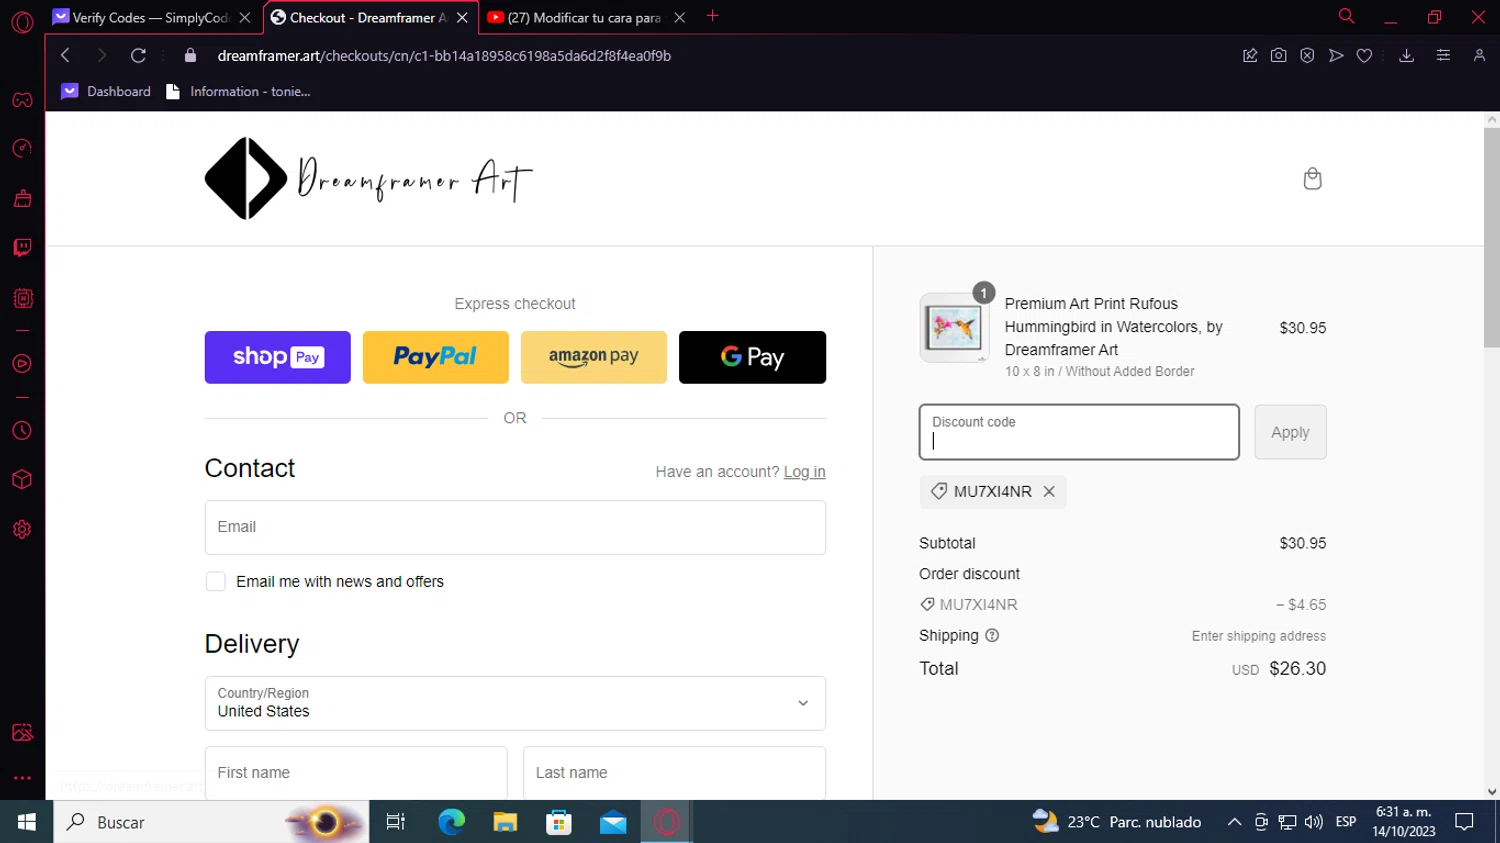Close the YouTube tab
This screenshot has height=843, width=1500.
(x=679, y=17)
